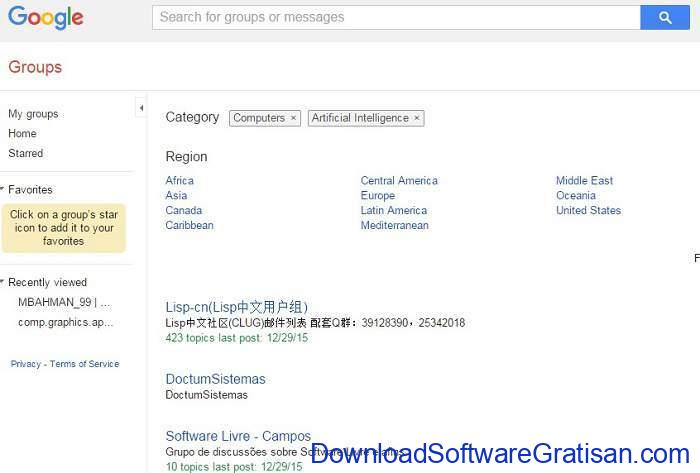700x473 pixels.
Task: Remove the Computers category filter
Action: click(x=293, y=118)
